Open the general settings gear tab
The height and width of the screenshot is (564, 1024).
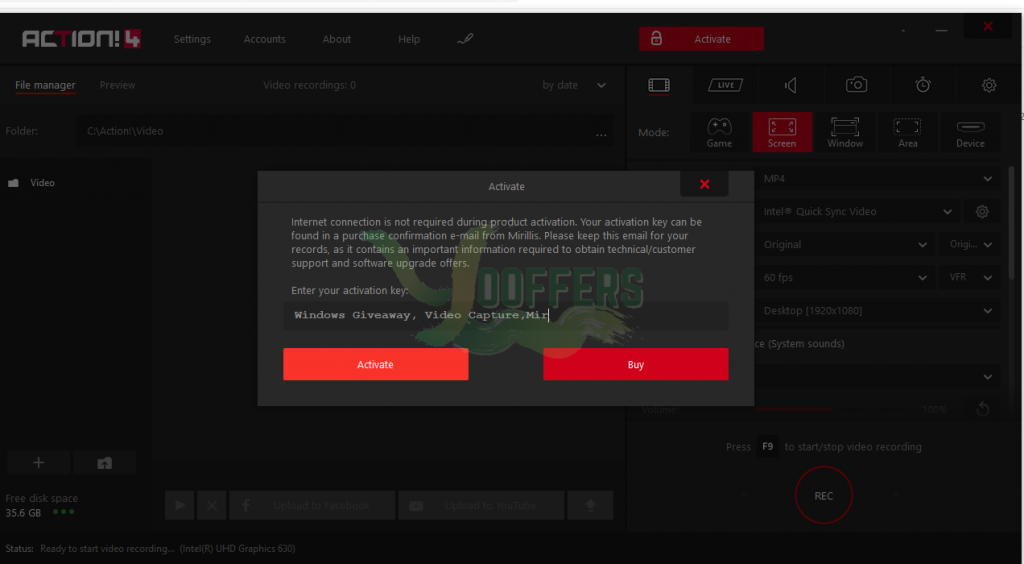tap(989, 85)
